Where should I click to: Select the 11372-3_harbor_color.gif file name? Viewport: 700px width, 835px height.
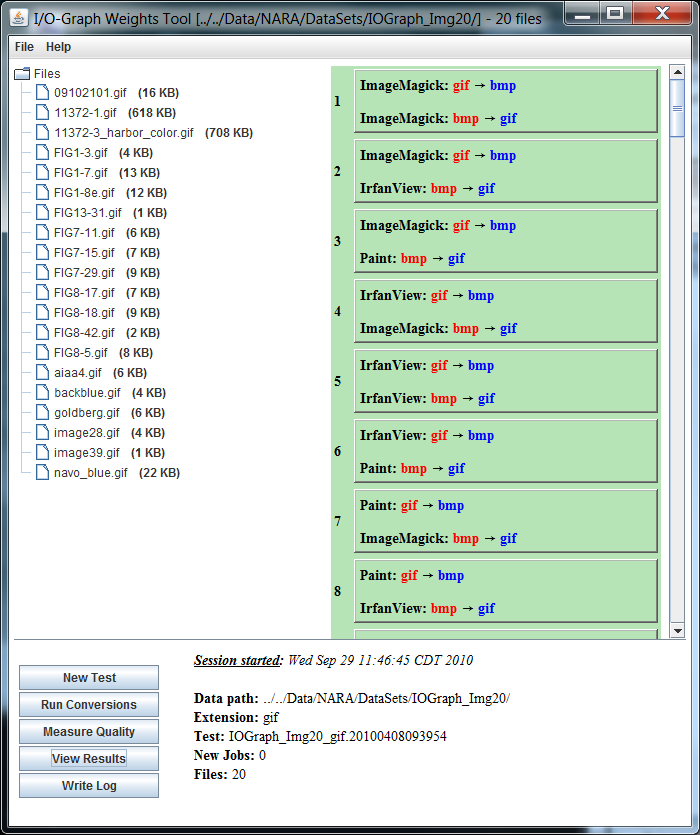click(x=124, y=133)
